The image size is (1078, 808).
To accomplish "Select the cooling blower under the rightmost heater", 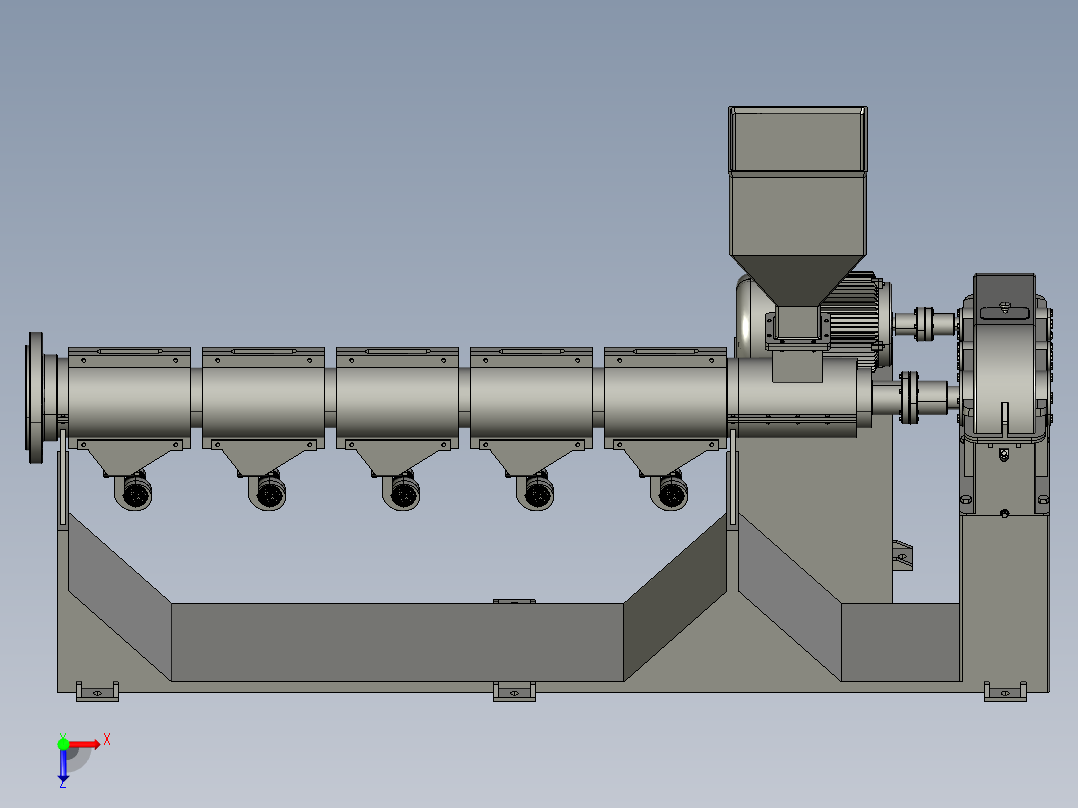I will [x=670, y=492].
